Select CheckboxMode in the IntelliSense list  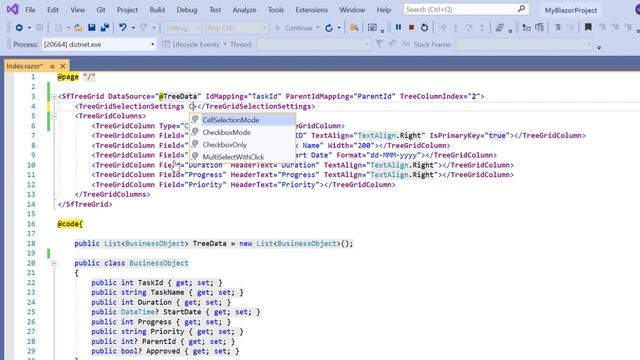point(242,132)
